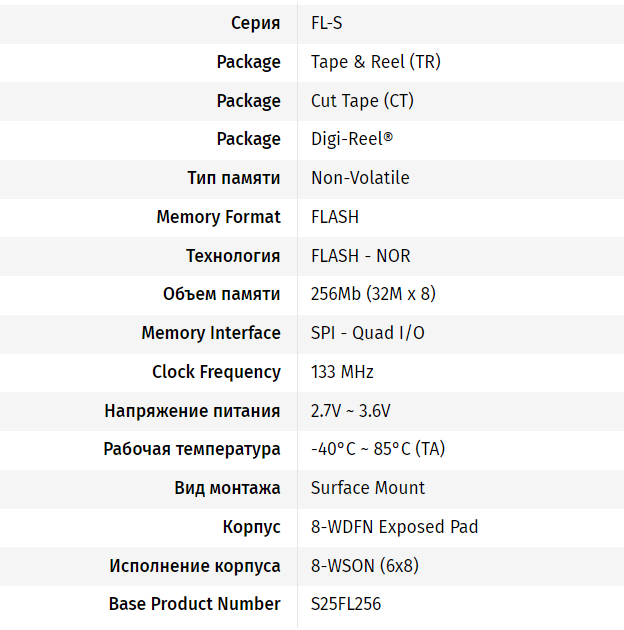Click the FL-S series value
Image resolution: width=624 pixels, height=630 pixels.
pos(327,23)
